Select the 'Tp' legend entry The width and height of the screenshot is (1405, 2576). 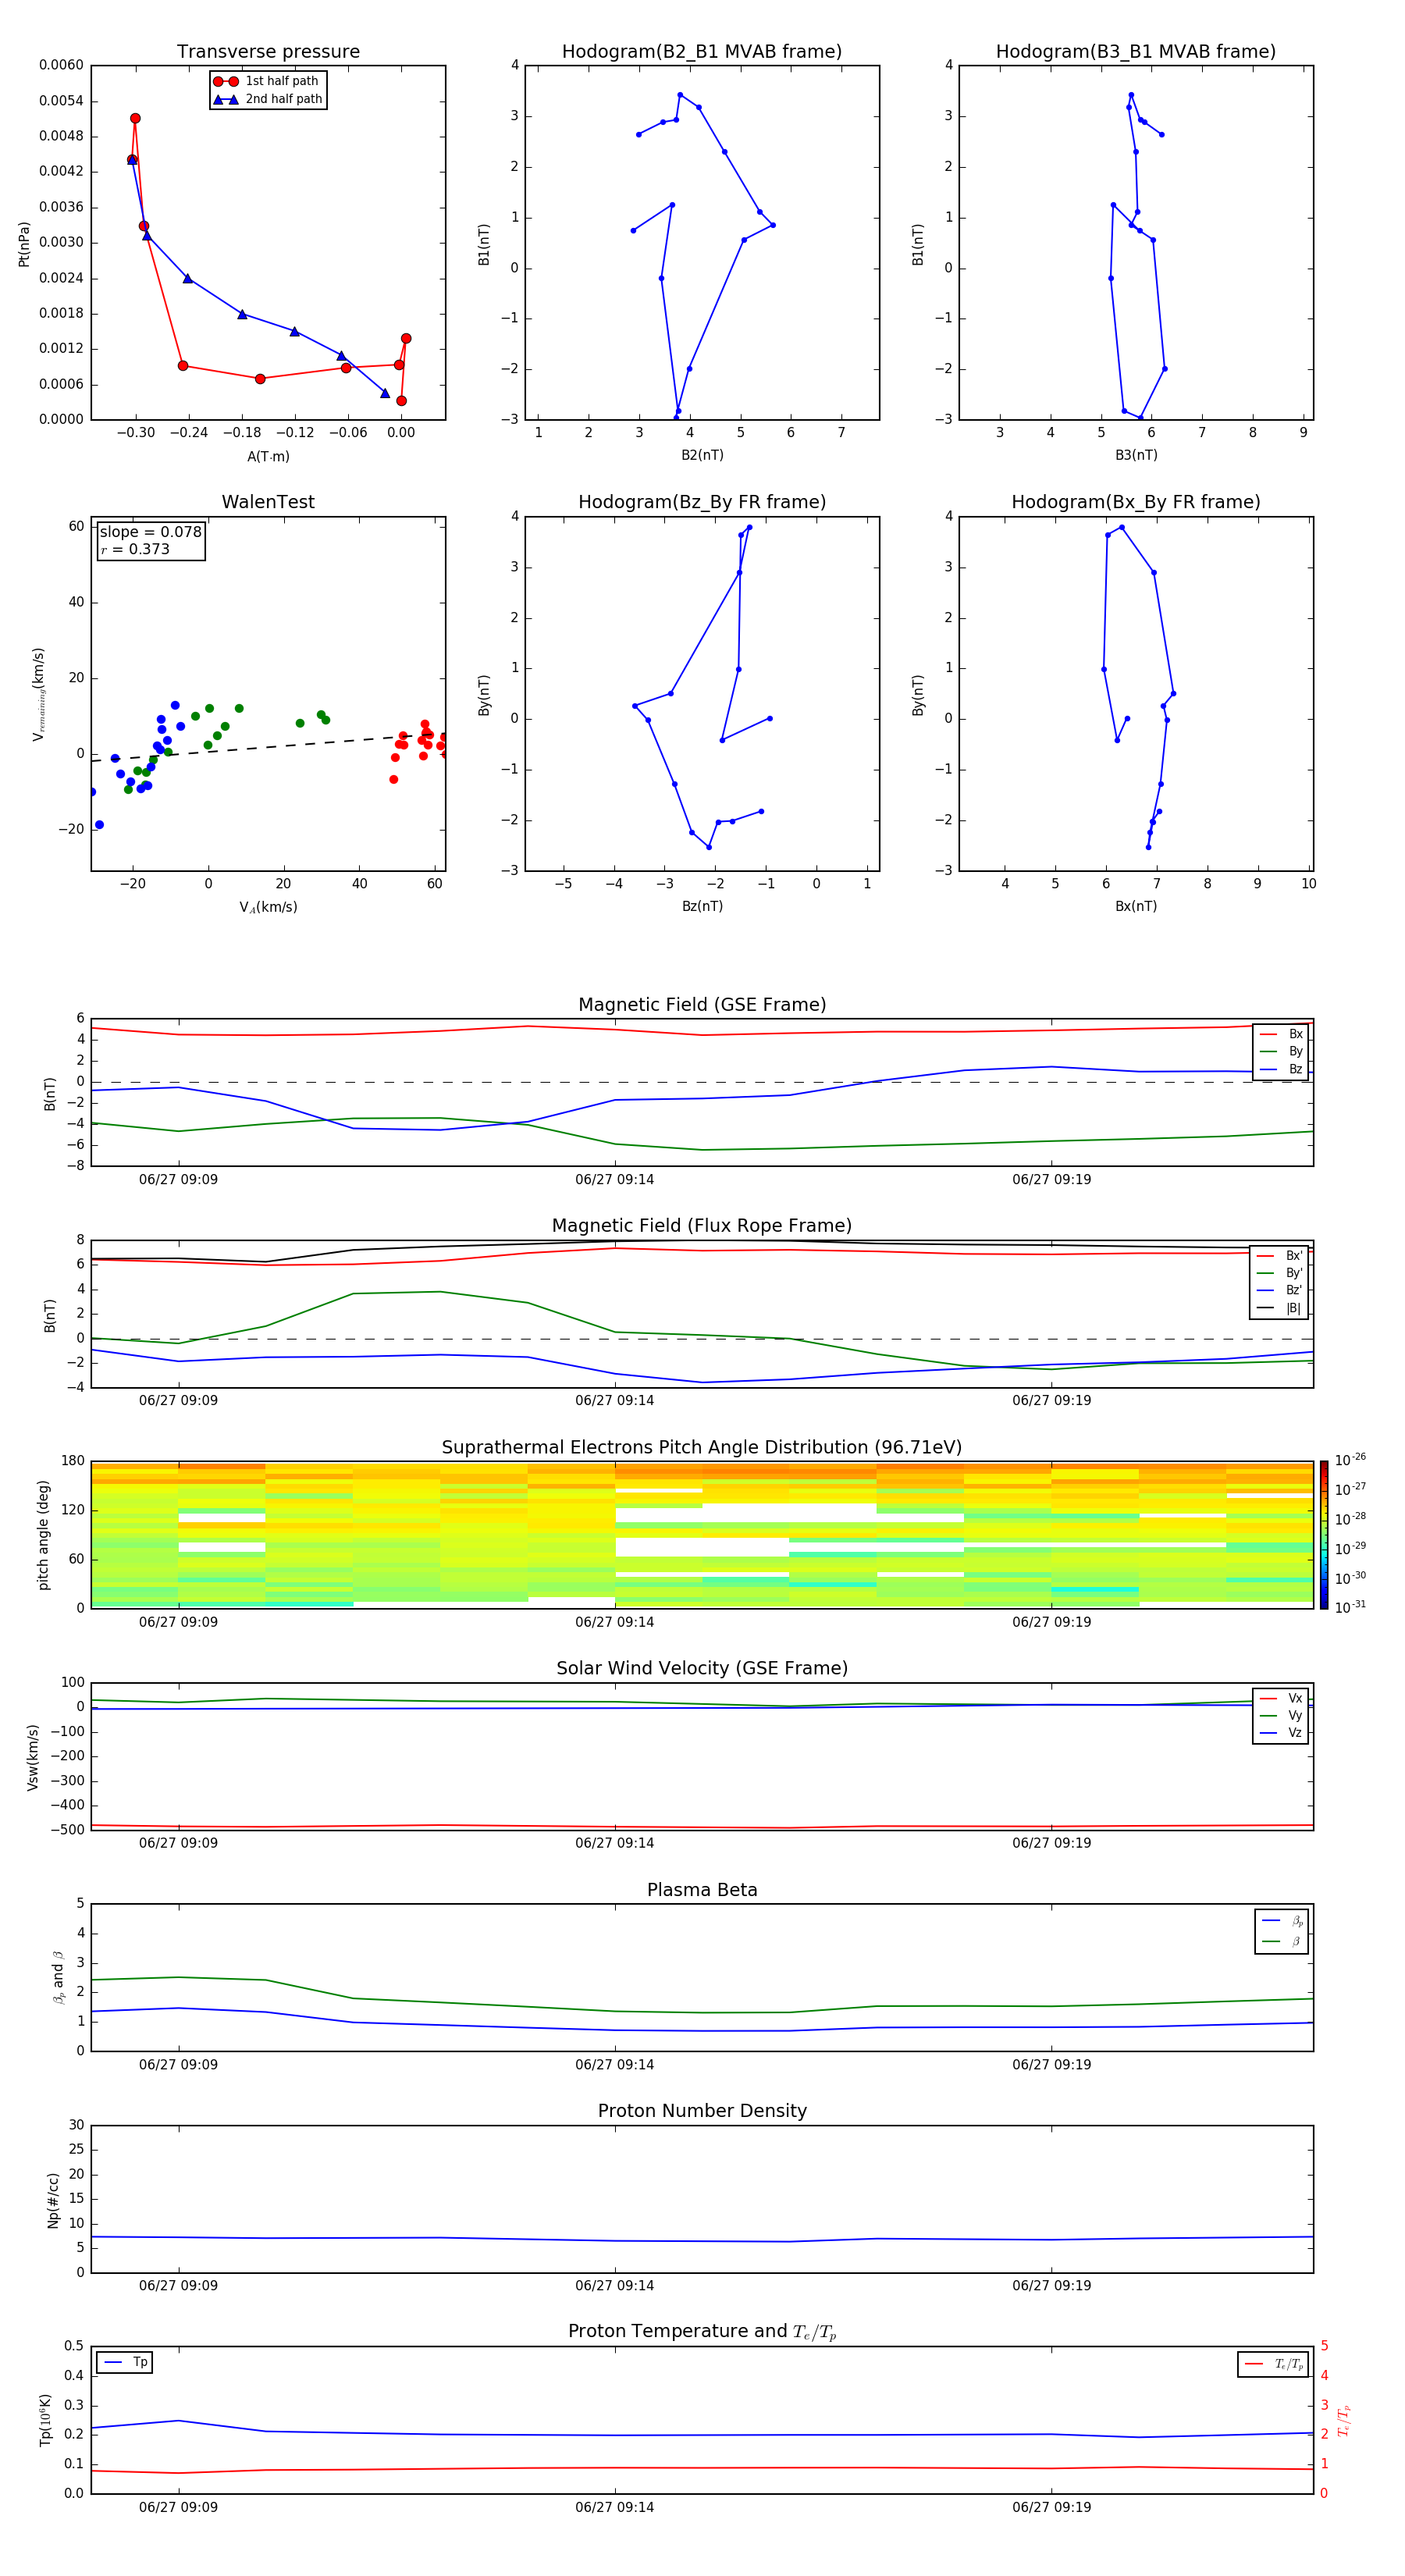pos(125,2362)
